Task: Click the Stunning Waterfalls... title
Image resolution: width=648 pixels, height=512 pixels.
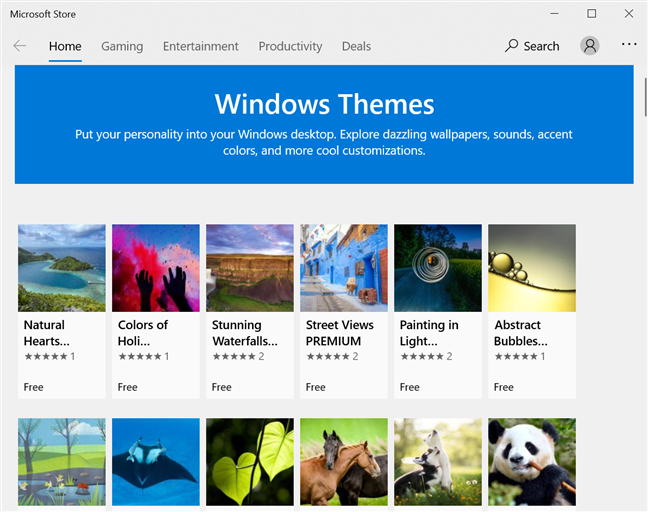Action: point(245,333)
